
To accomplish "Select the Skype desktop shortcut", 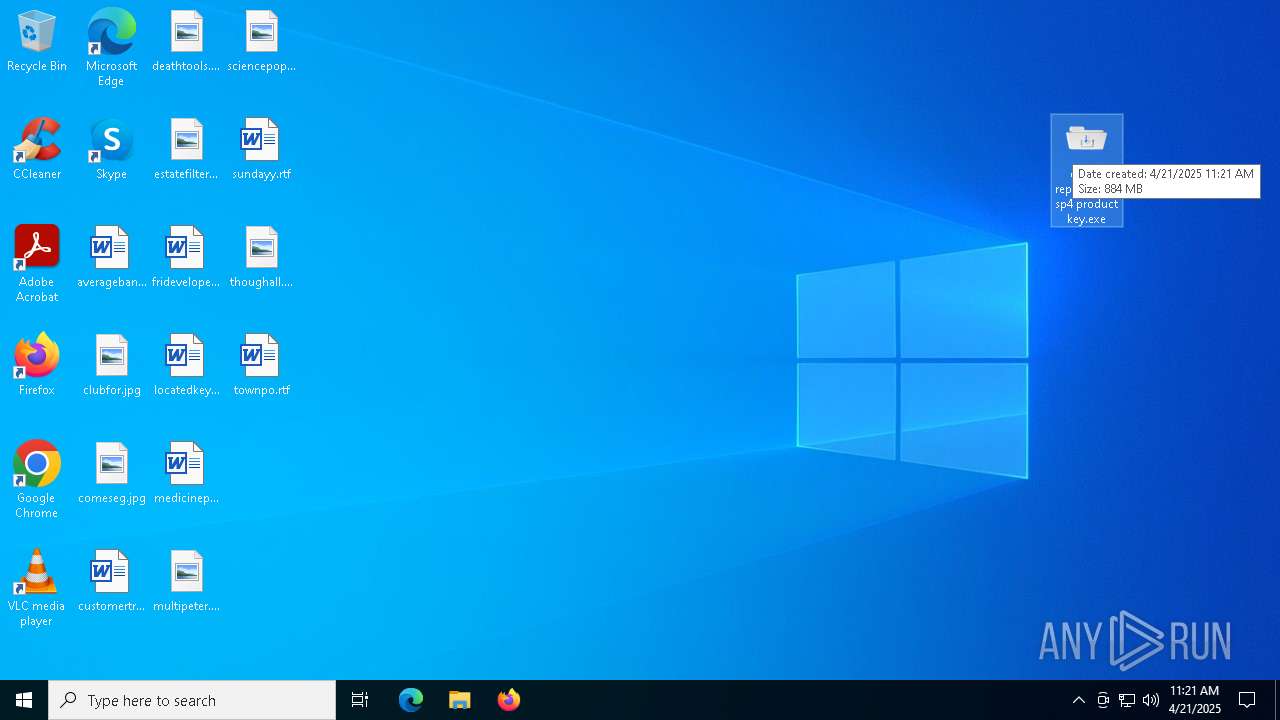I will [x=111, y=150].
